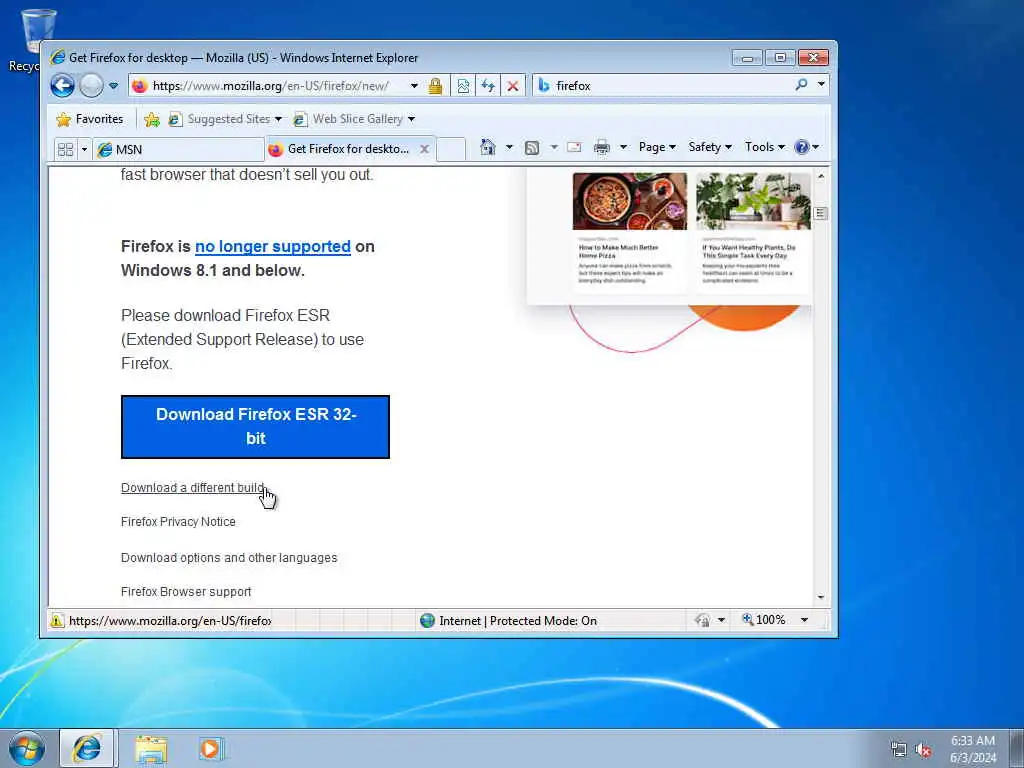Open the Tools menu

click(765, 147)
